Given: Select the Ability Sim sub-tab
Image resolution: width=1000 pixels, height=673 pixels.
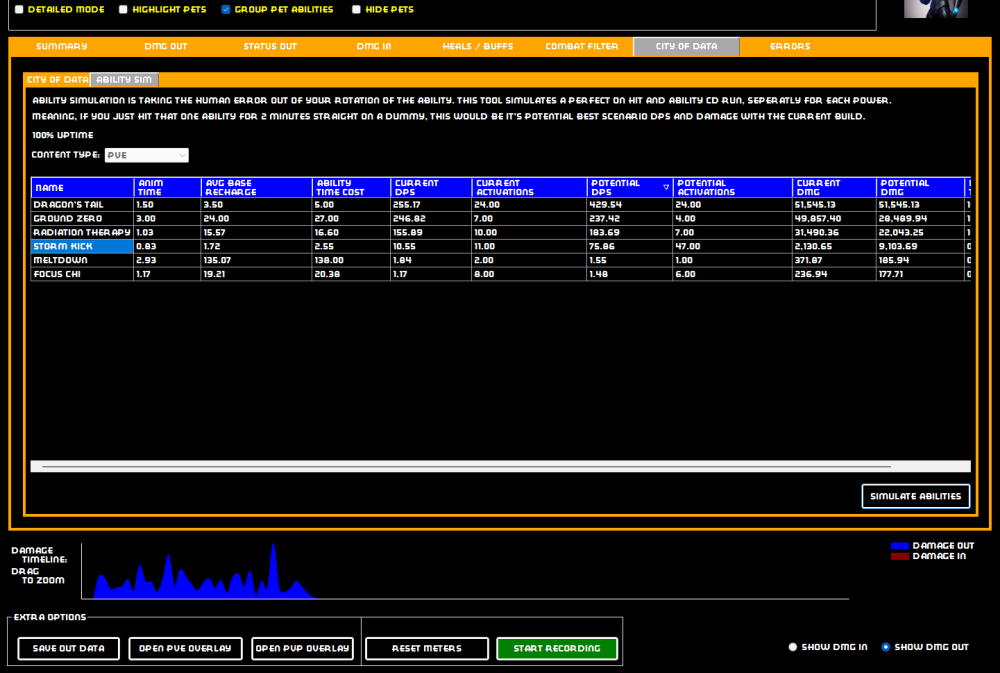Looking at the screenshot, I should [124, 80].
